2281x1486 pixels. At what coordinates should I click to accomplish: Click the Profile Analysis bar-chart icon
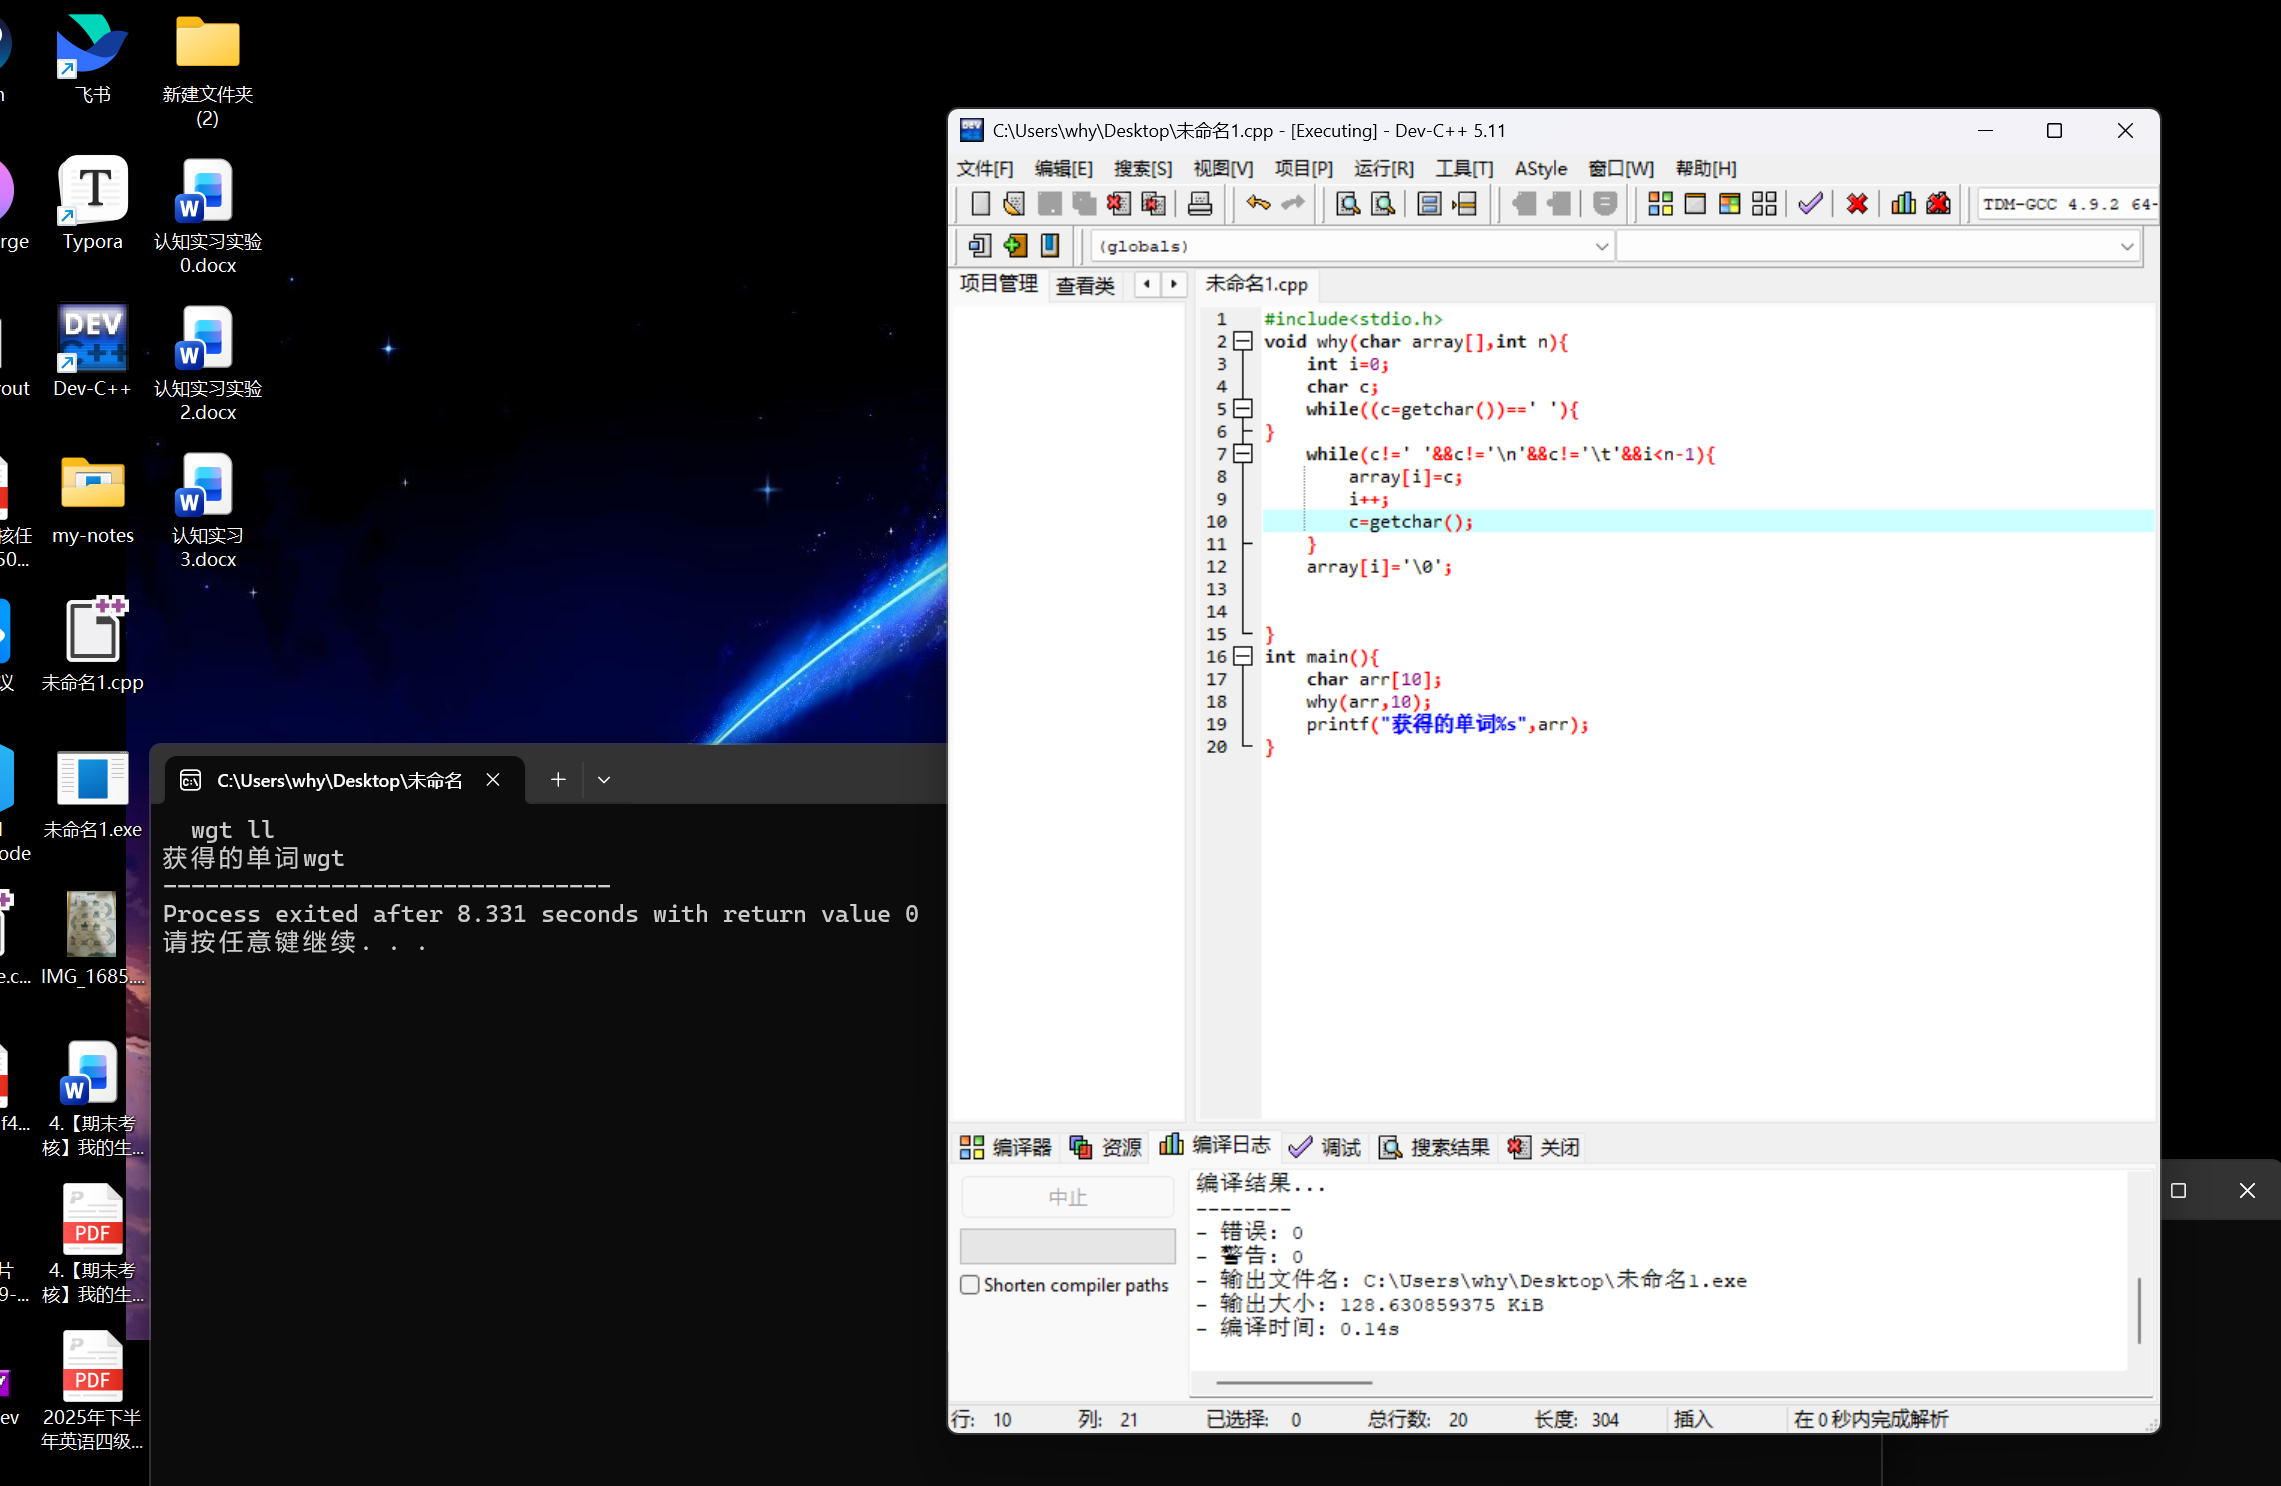[1903, 204]
